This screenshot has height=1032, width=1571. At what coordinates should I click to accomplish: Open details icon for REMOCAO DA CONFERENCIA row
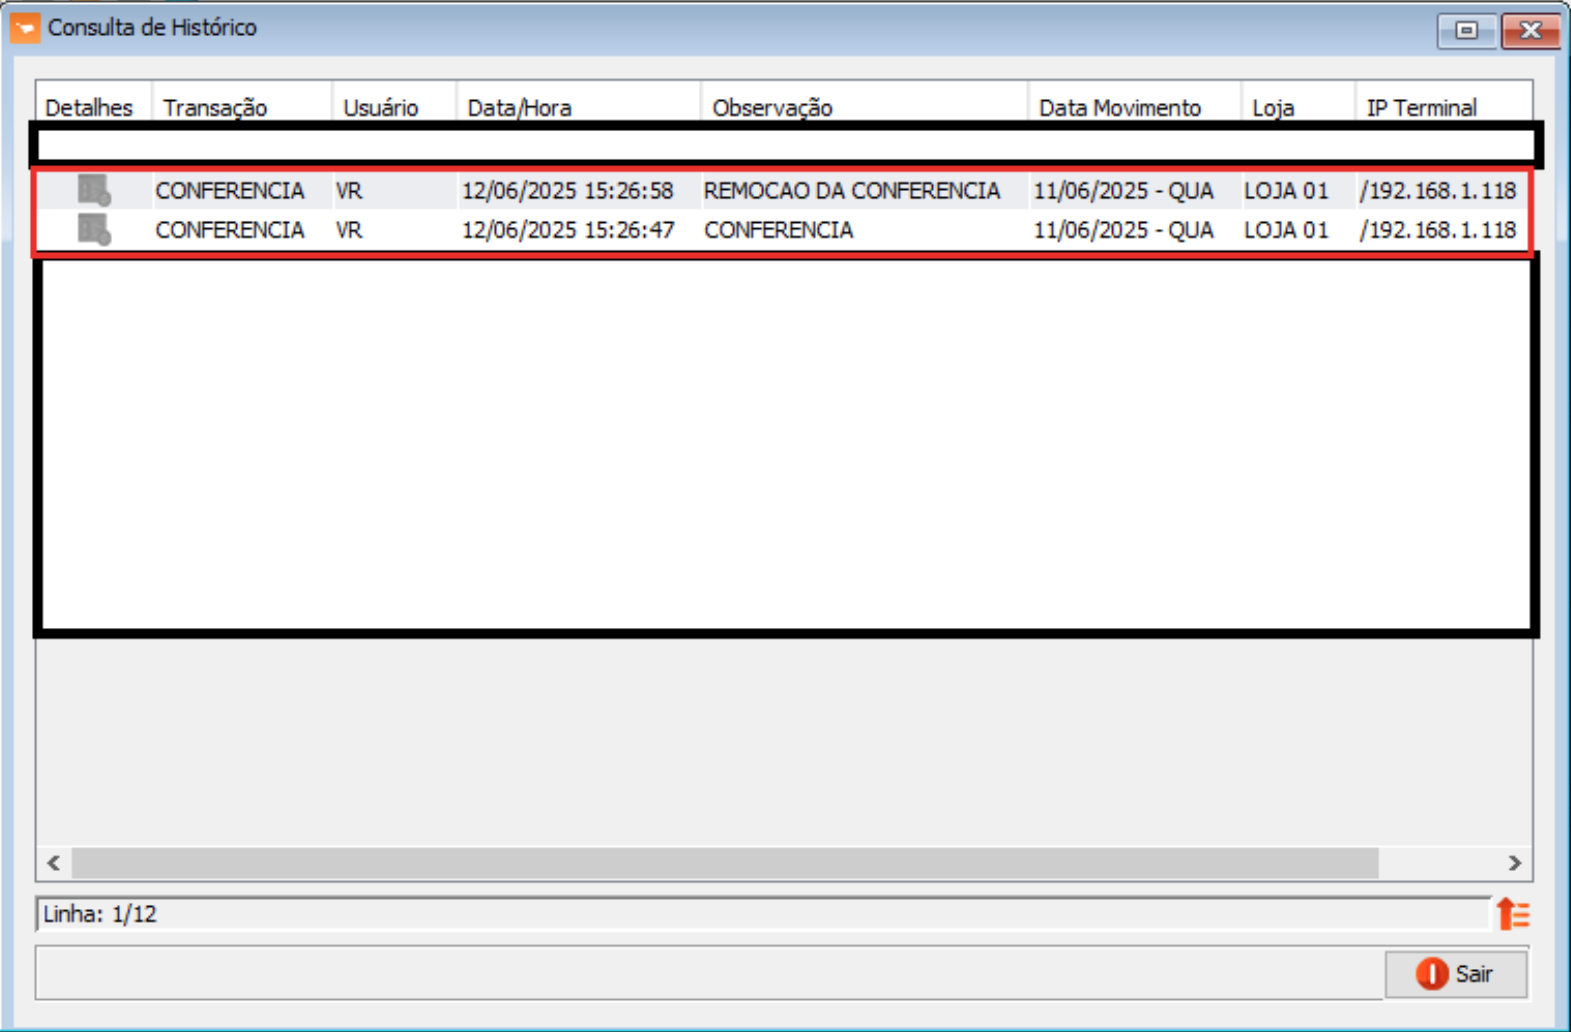(x=94, y=190)
